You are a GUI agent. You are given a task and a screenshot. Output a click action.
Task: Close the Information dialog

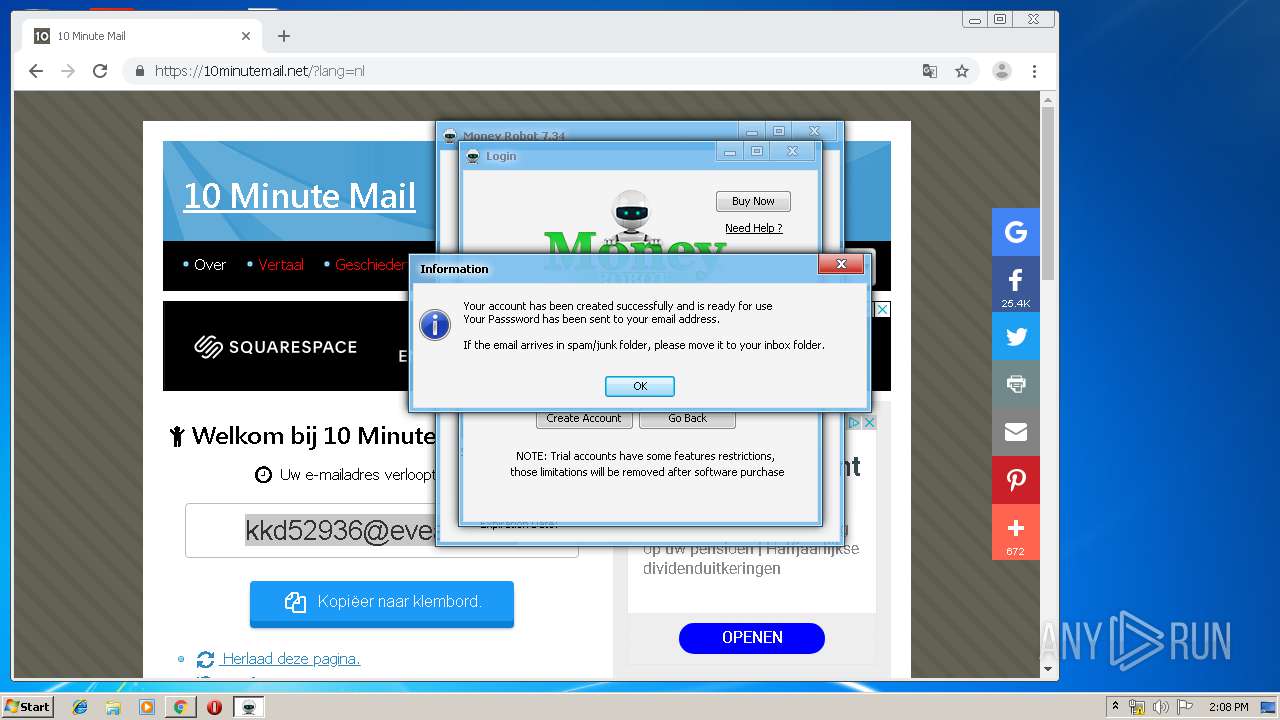[841, 264]
